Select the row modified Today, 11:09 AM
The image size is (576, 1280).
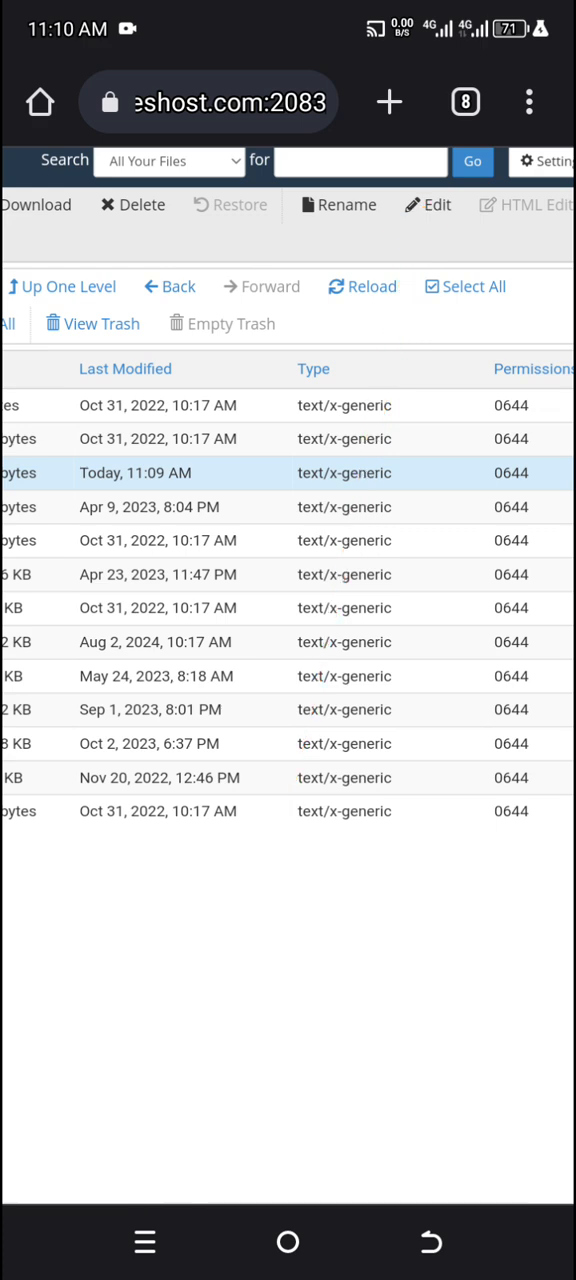point(288,473)
